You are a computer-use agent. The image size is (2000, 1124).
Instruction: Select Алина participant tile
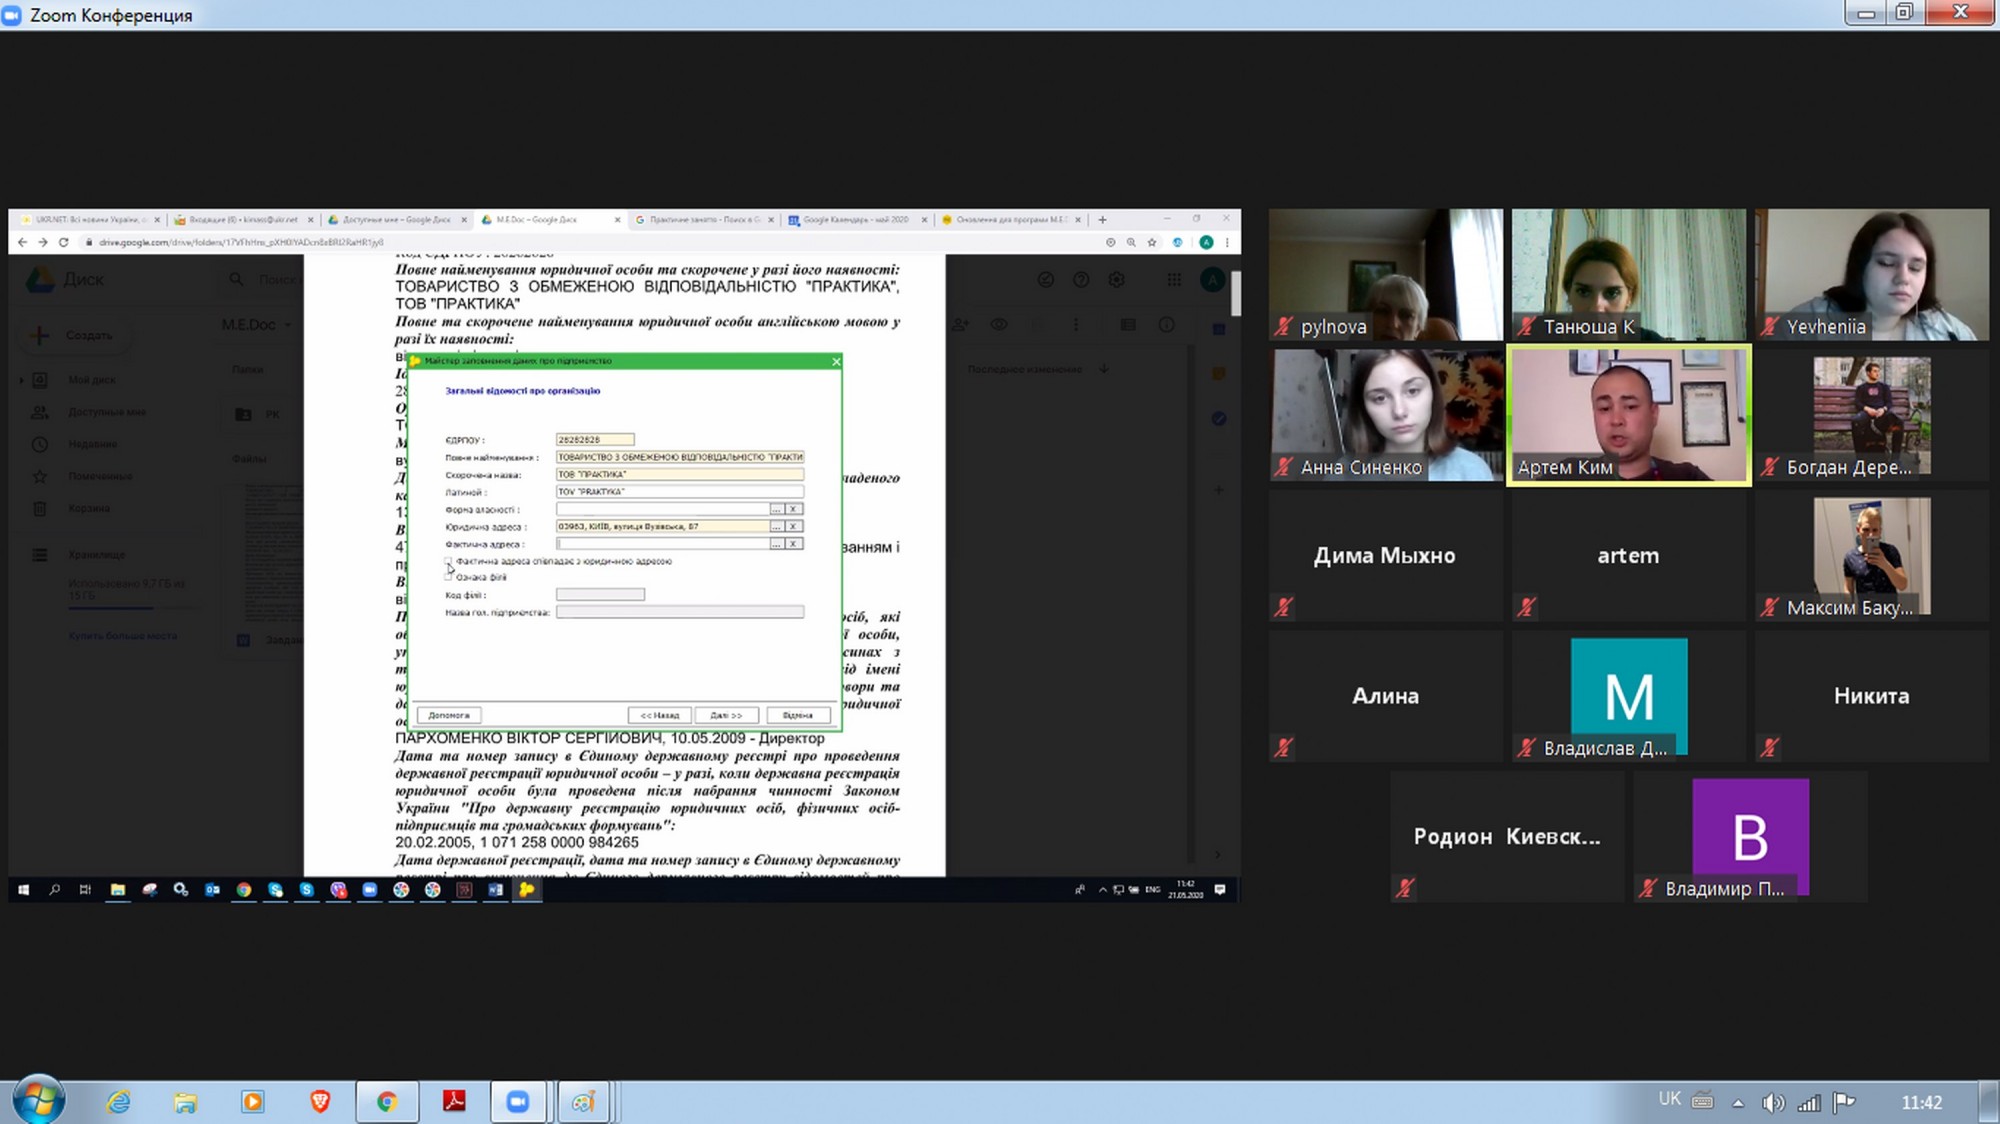point(1386,696)
